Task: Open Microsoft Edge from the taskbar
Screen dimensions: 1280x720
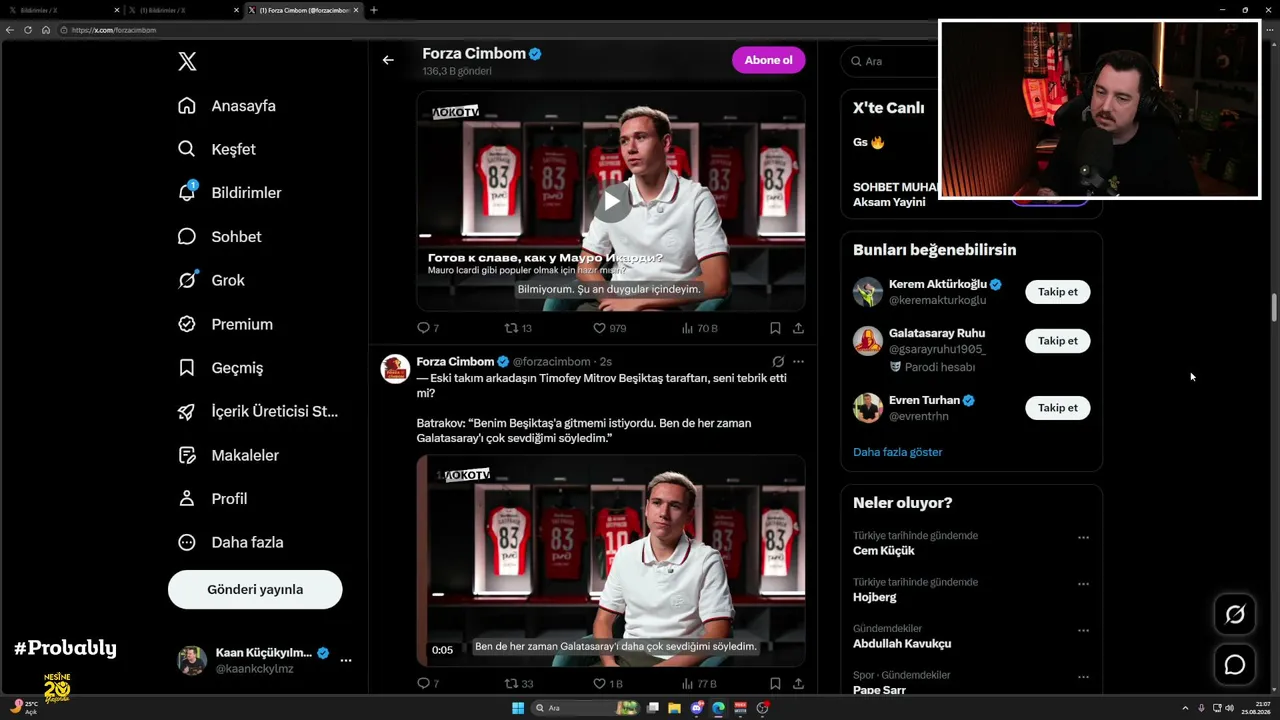Action: [718, 708]
